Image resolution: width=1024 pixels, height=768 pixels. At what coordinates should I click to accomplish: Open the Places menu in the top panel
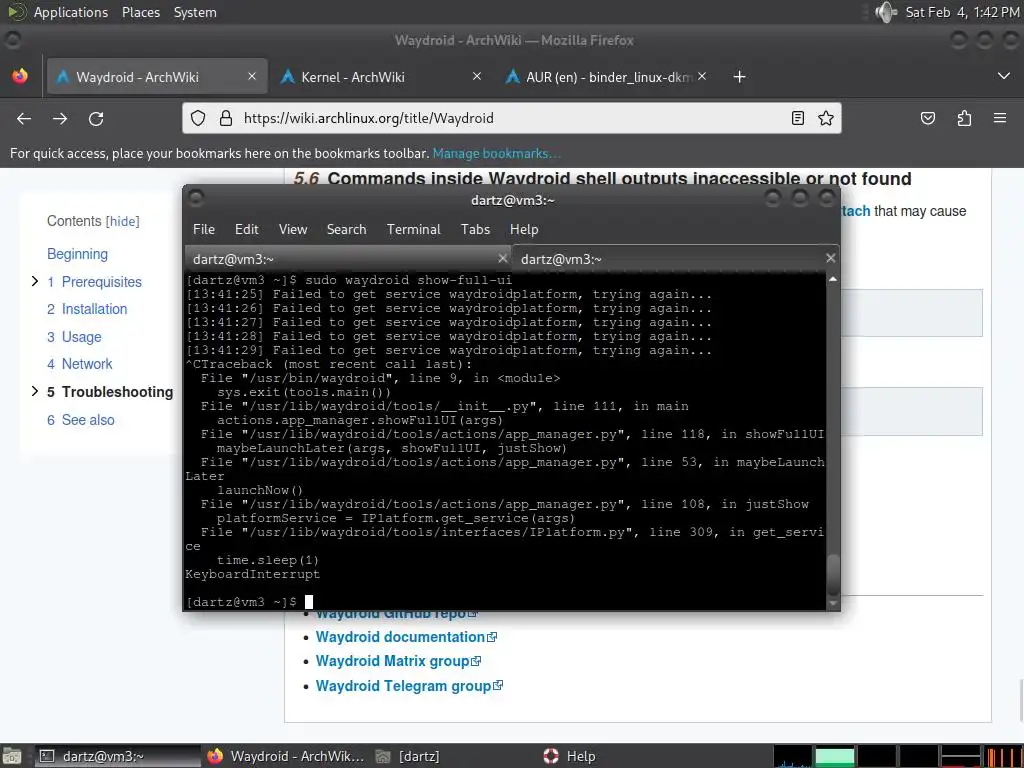(140, 12)
